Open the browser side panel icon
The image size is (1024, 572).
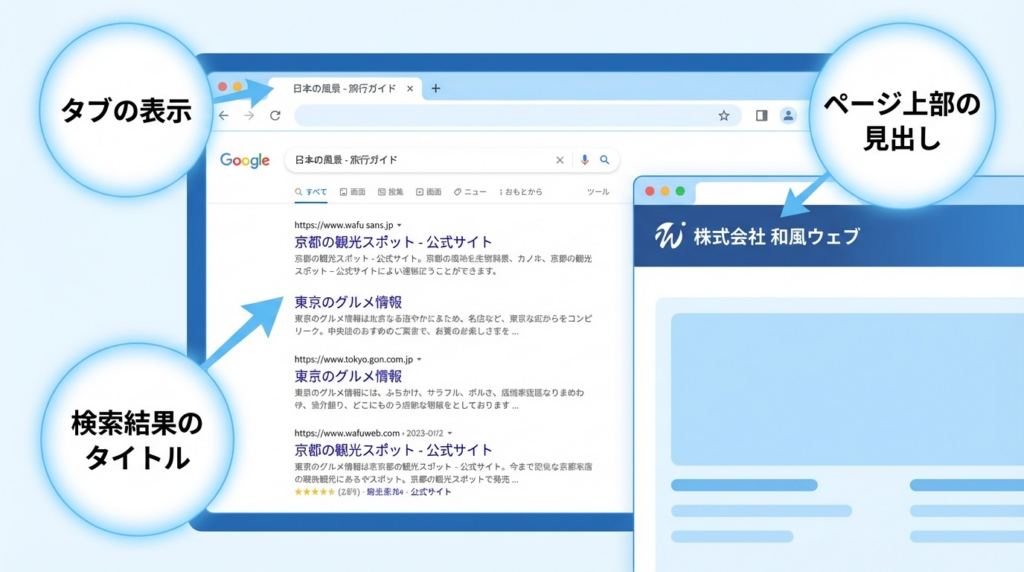click(x=761, y=116)
